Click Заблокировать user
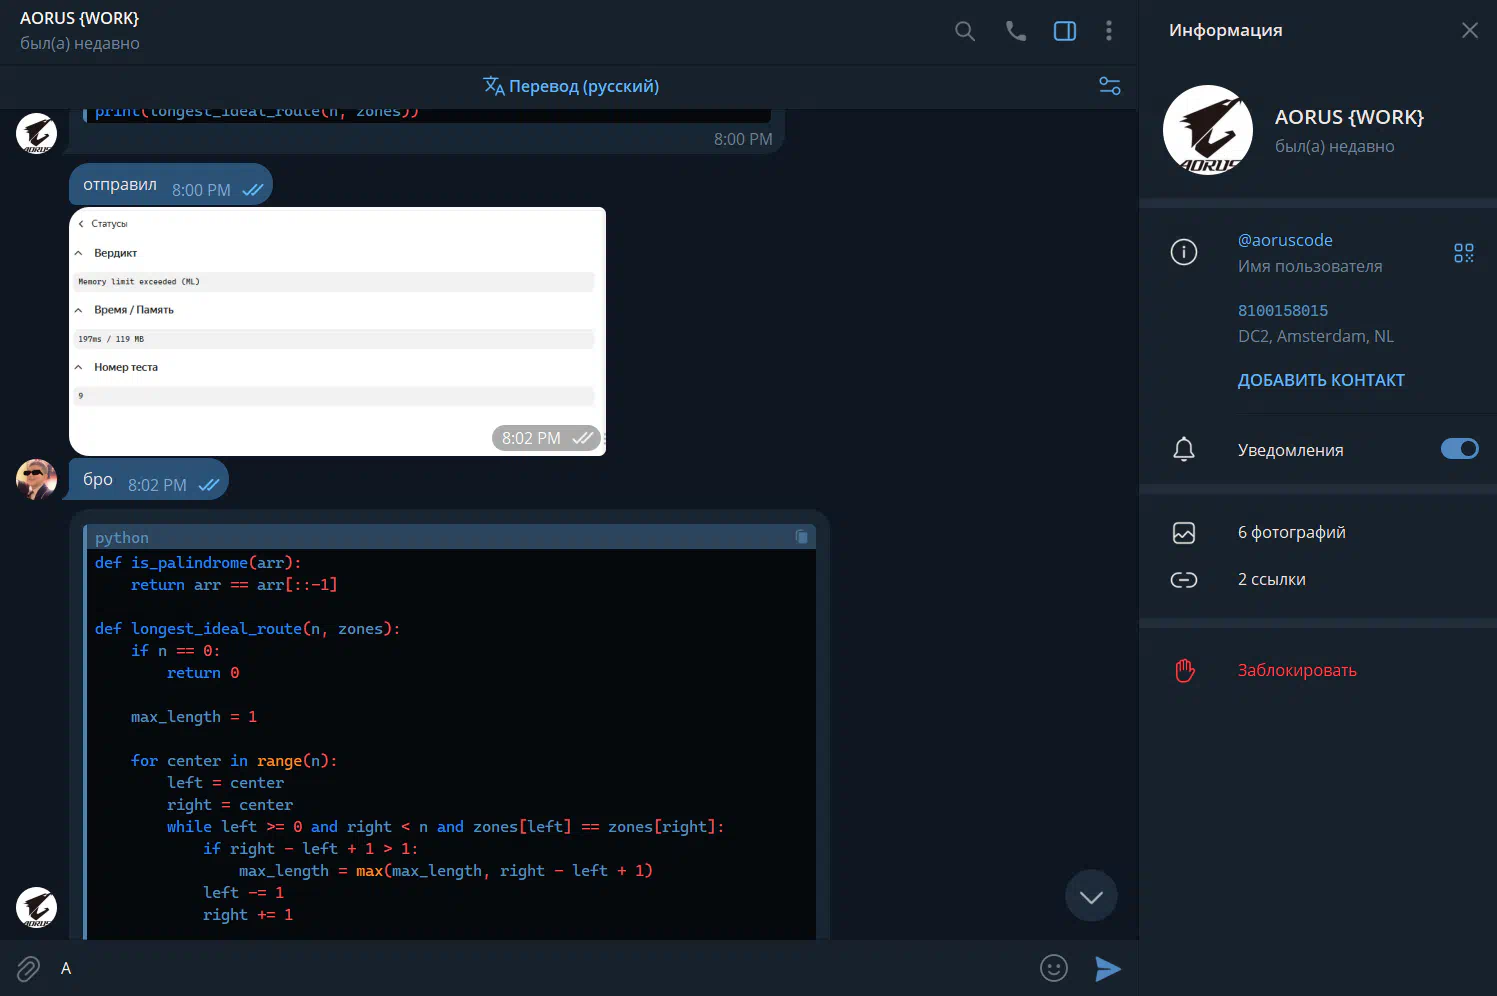This screenshot has width=1497, height=996. coord(1297,670)
